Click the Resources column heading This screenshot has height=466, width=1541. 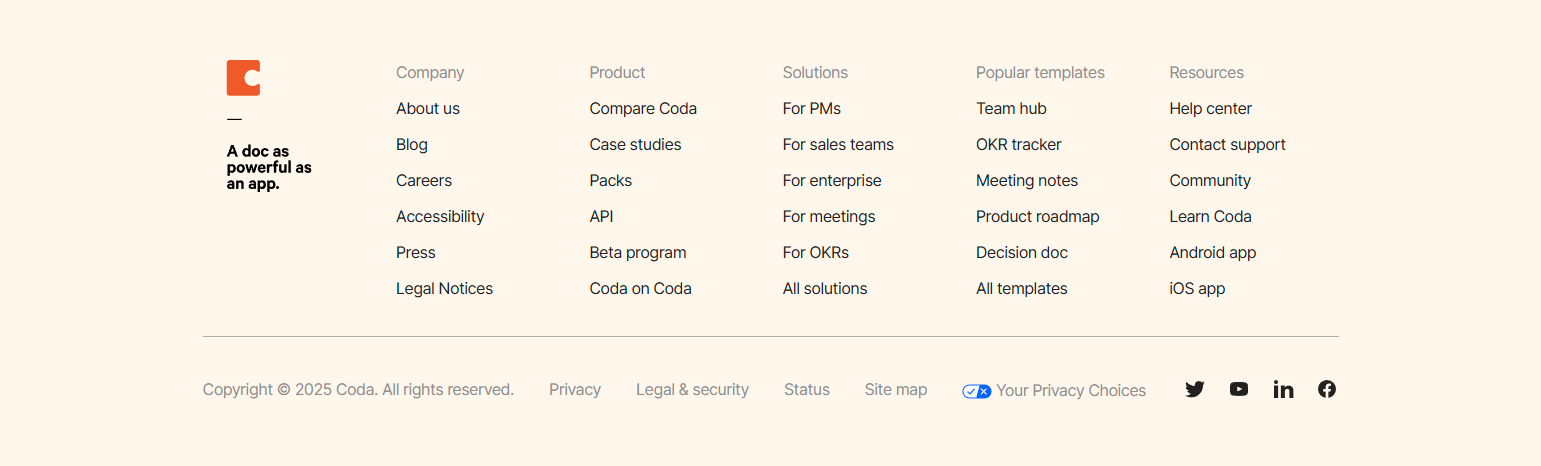click(x=1207, y=72)
